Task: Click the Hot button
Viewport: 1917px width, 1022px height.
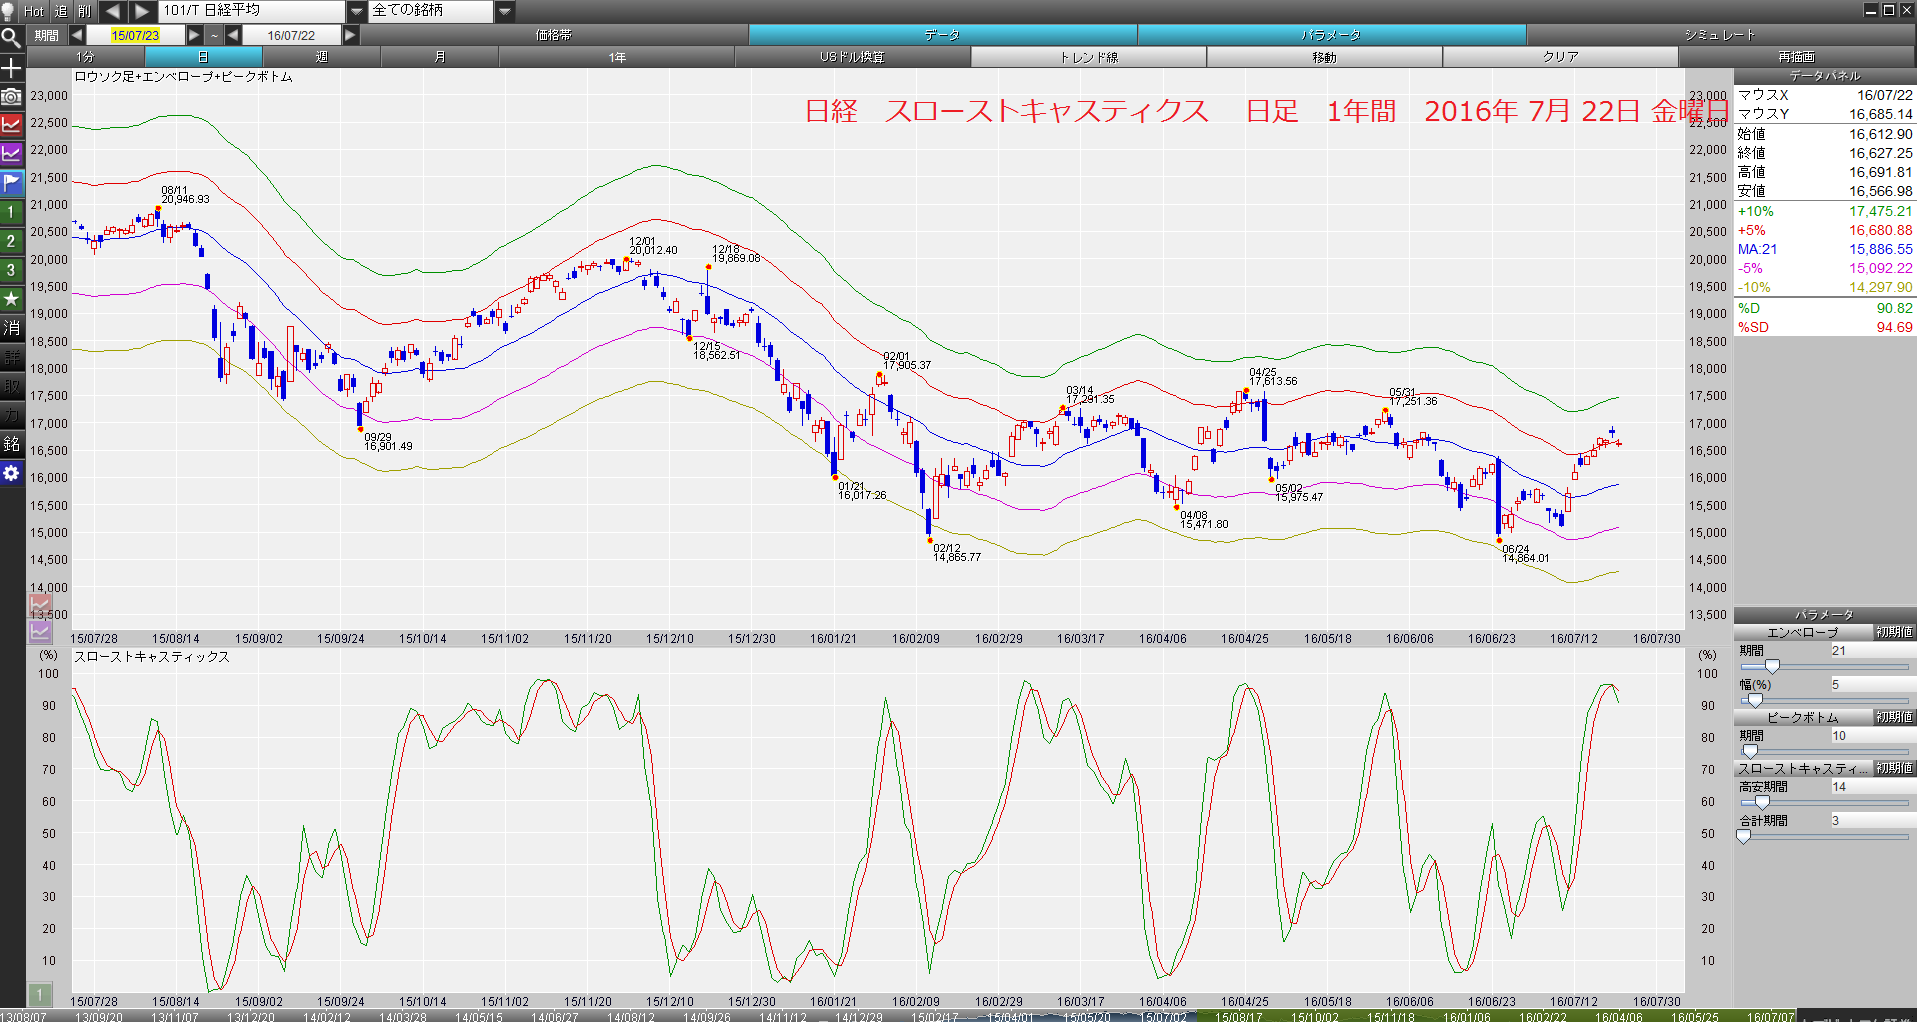Action: point(34,11)
